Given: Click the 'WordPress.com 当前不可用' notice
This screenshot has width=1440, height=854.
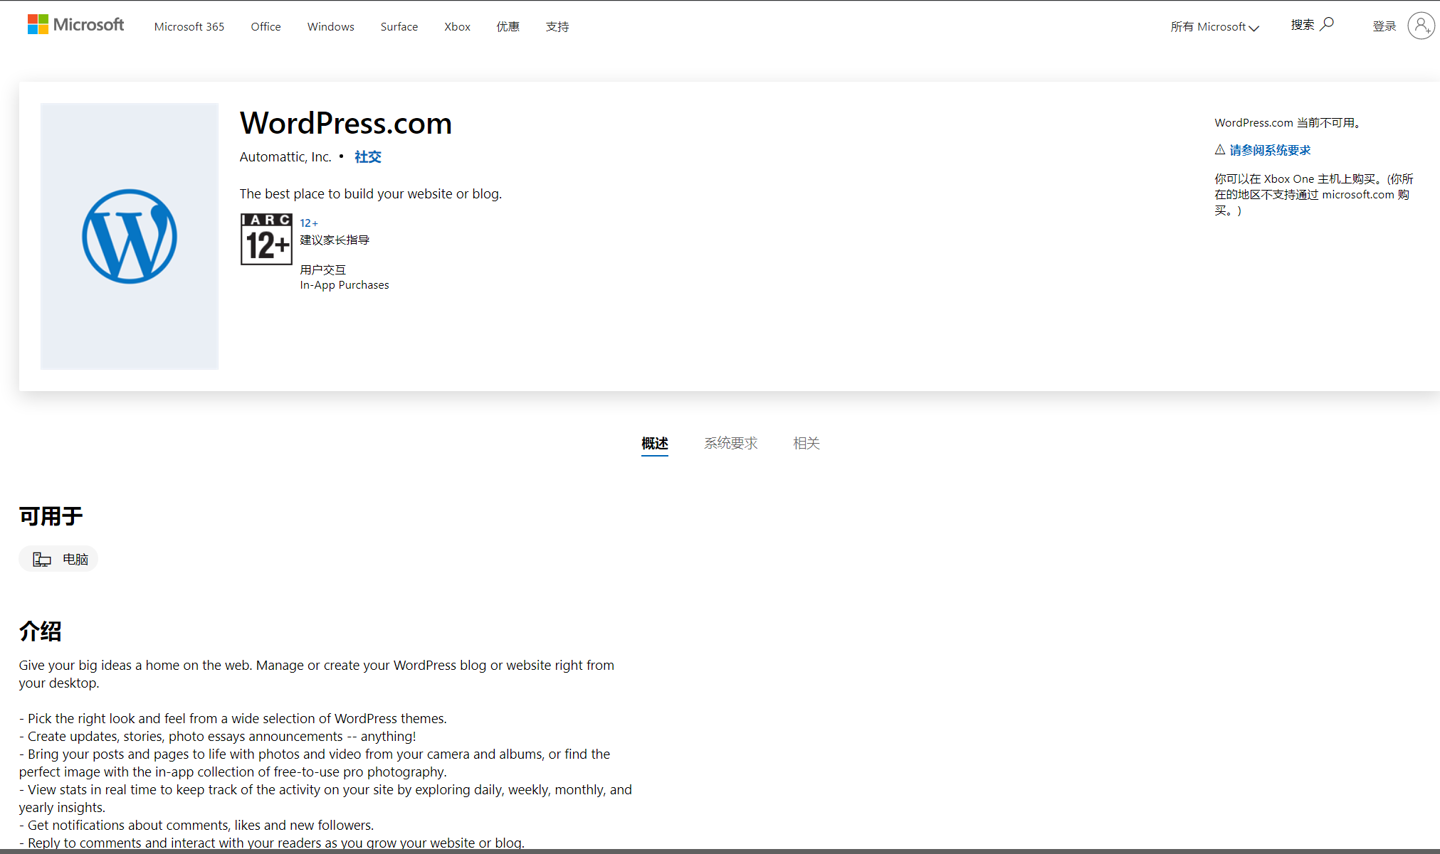Looking at the screenshot, I should [1288, 123].
